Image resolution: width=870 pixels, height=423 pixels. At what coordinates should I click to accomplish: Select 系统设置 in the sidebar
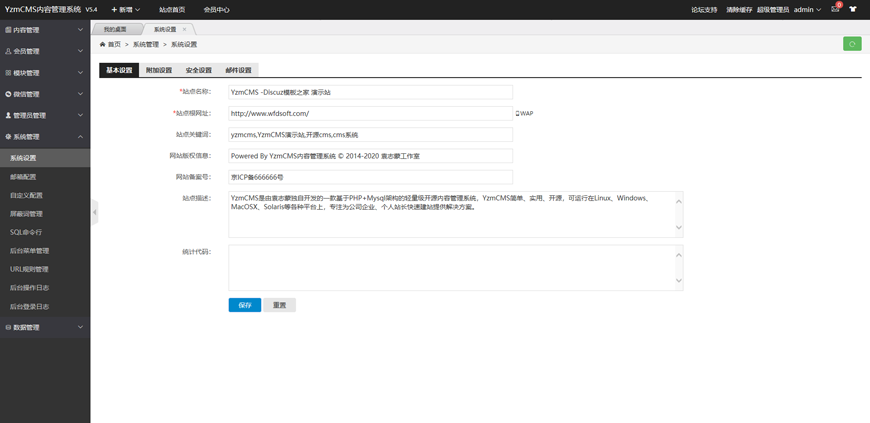[x=45, y=158]
